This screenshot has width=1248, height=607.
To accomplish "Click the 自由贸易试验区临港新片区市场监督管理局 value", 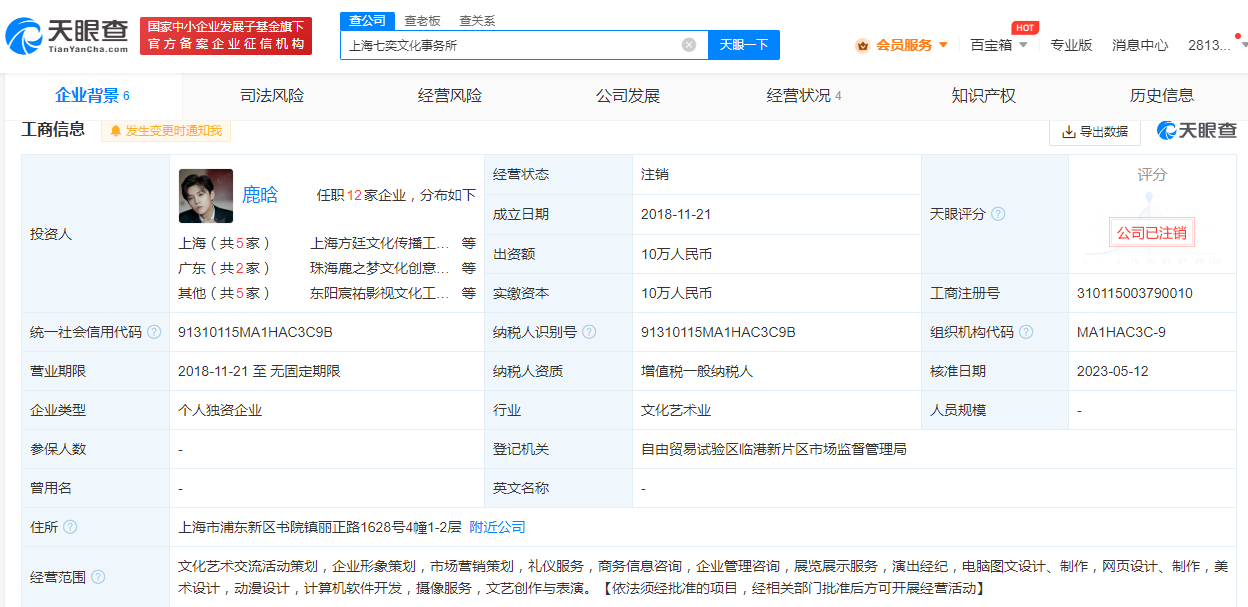I will 774,449.
